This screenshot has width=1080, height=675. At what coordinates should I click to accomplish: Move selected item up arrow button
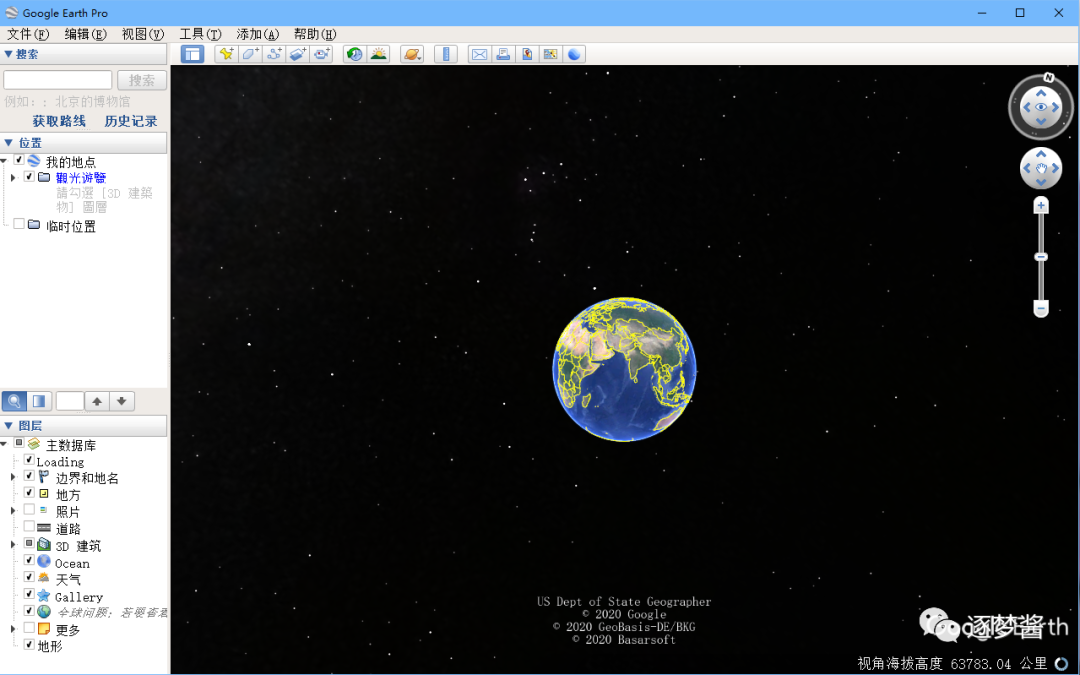(x=97, y=401)
